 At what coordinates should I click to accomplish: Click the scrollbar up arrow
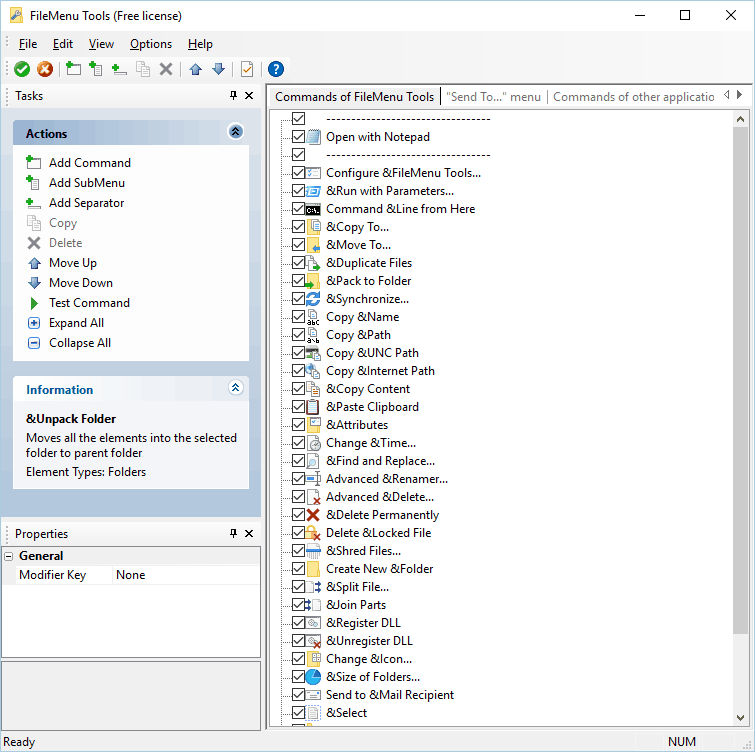740,119
